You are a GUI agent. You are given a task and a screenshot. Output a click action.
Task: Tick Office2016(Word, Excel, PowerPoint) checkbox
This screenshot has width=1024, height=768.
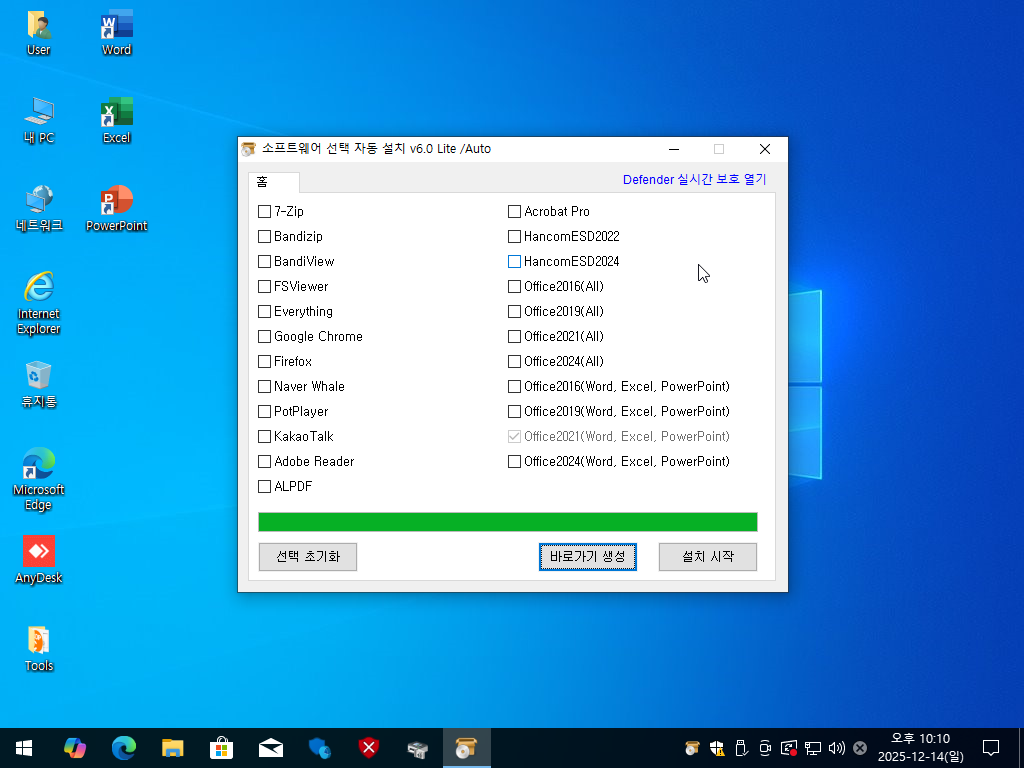pyautogui.click(x=515, y=387)
